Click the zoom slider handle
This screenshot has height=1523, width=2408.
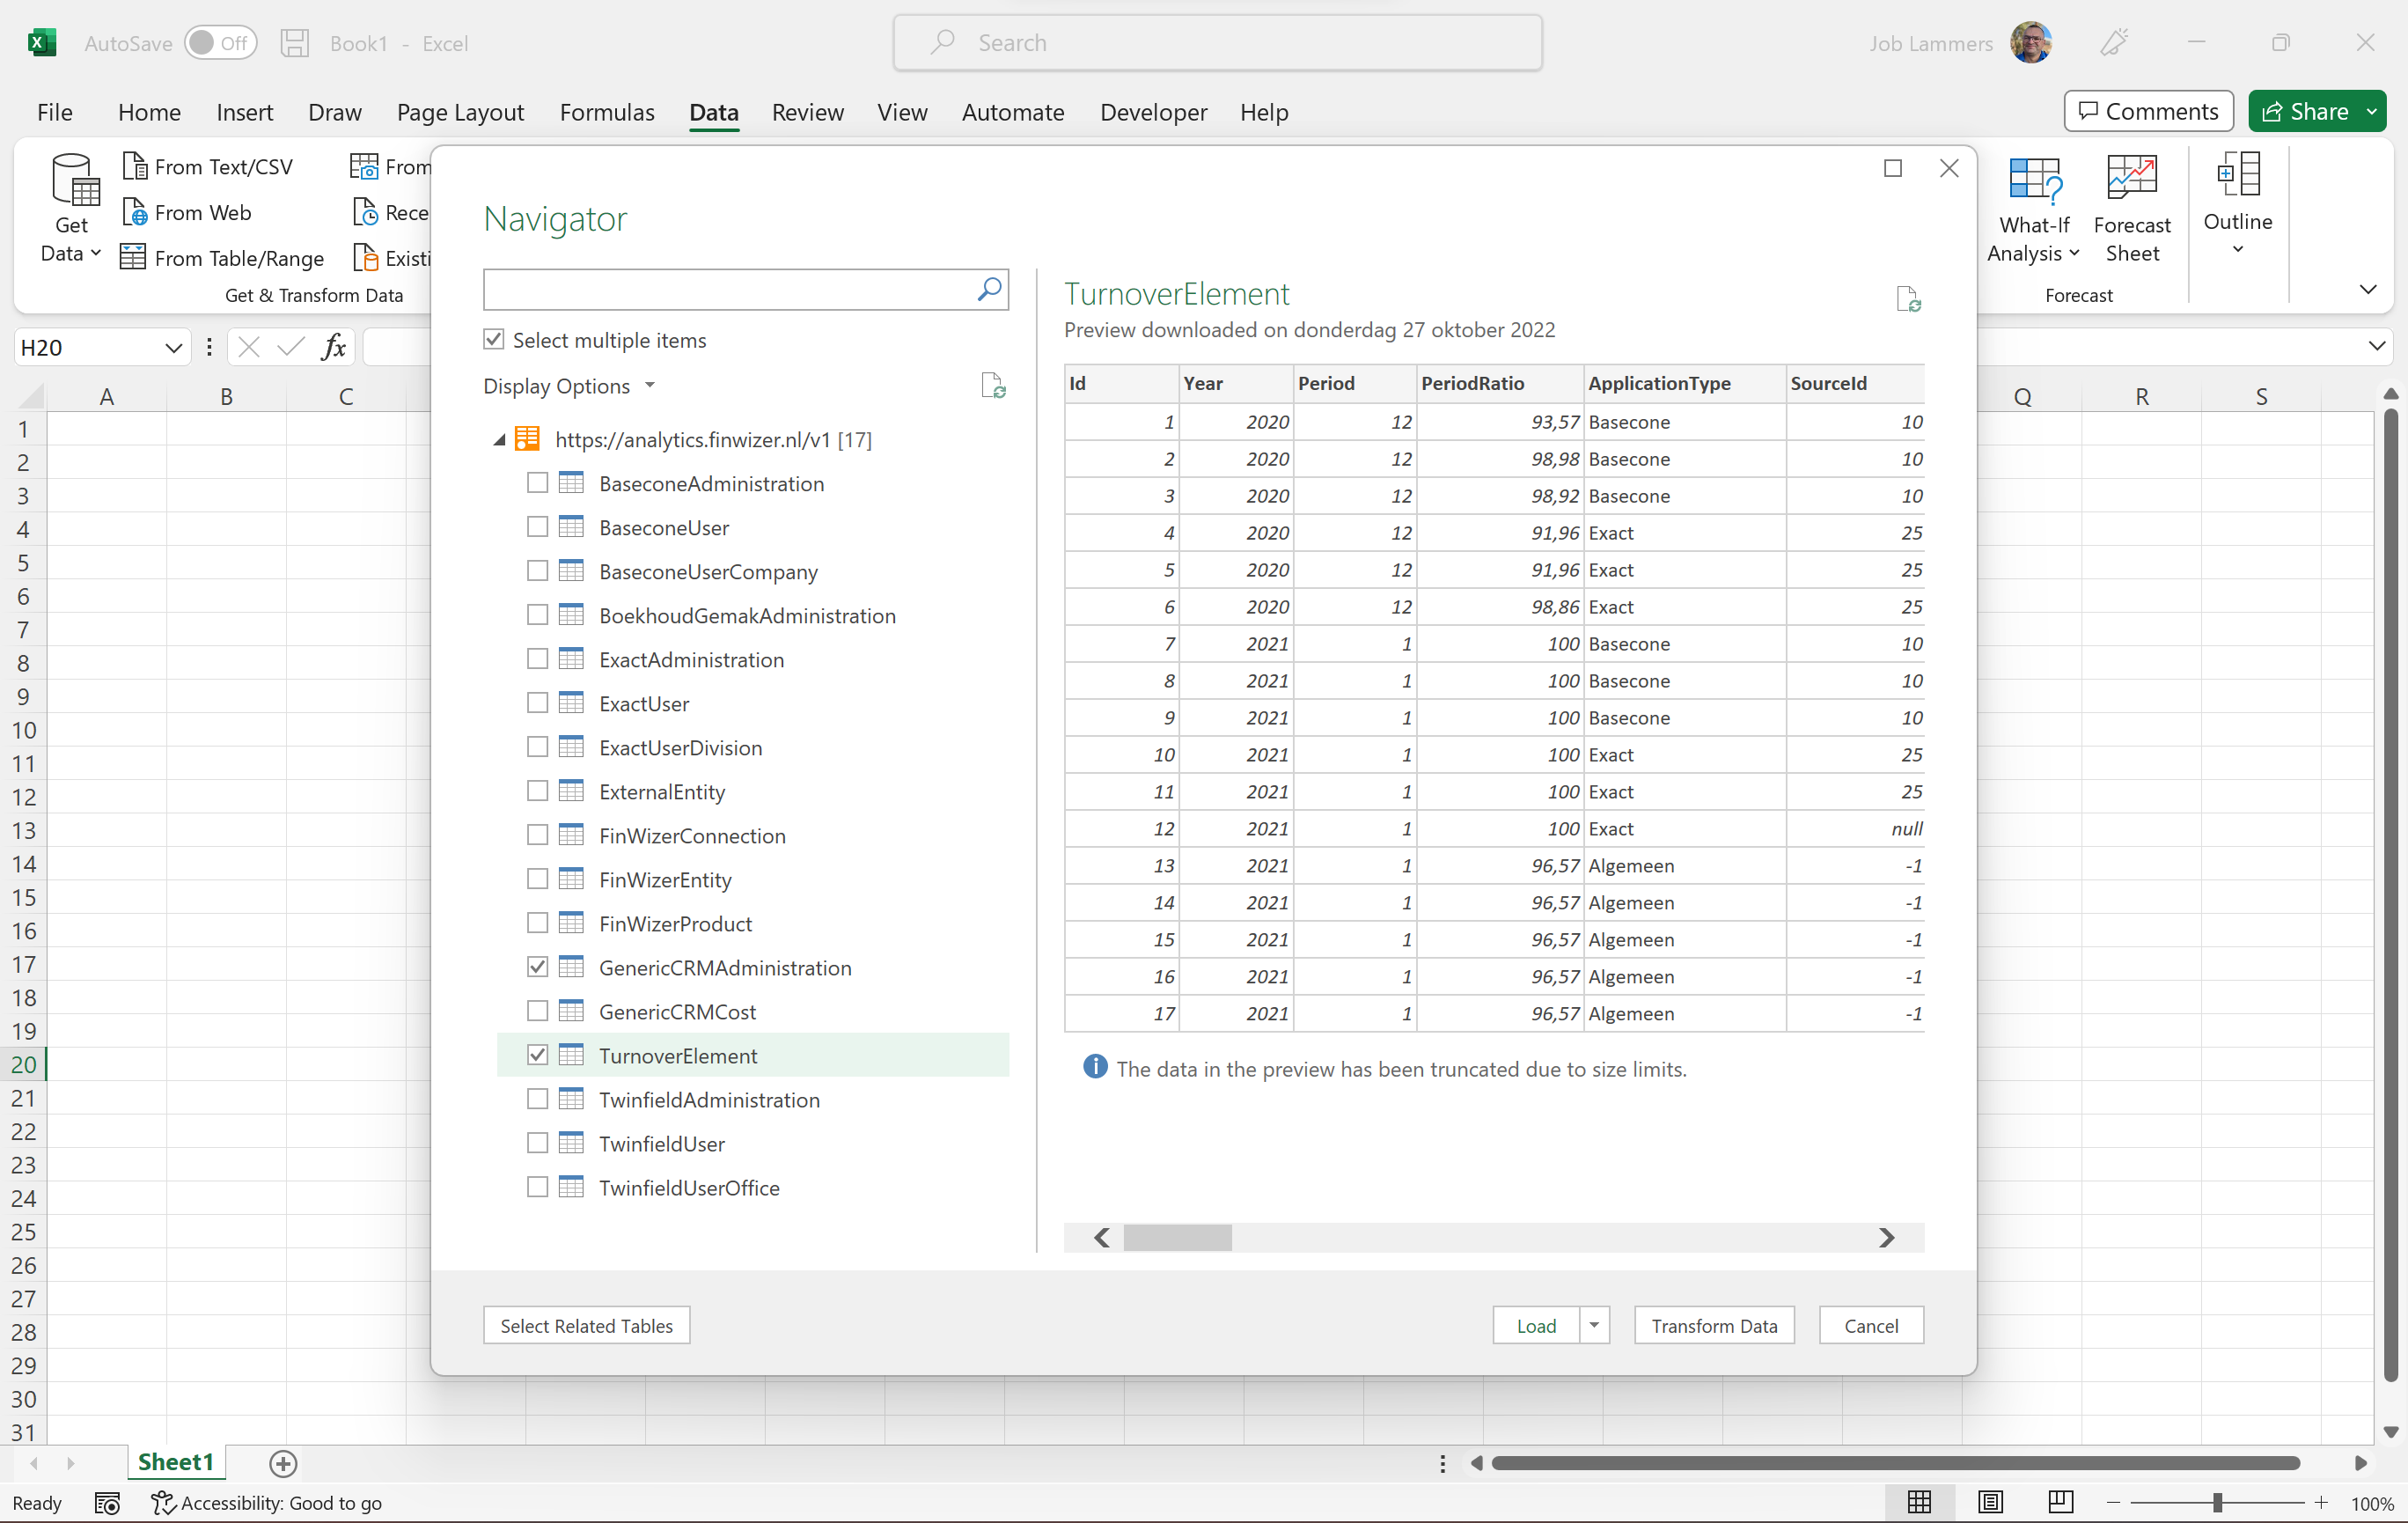[2217, 1502]
